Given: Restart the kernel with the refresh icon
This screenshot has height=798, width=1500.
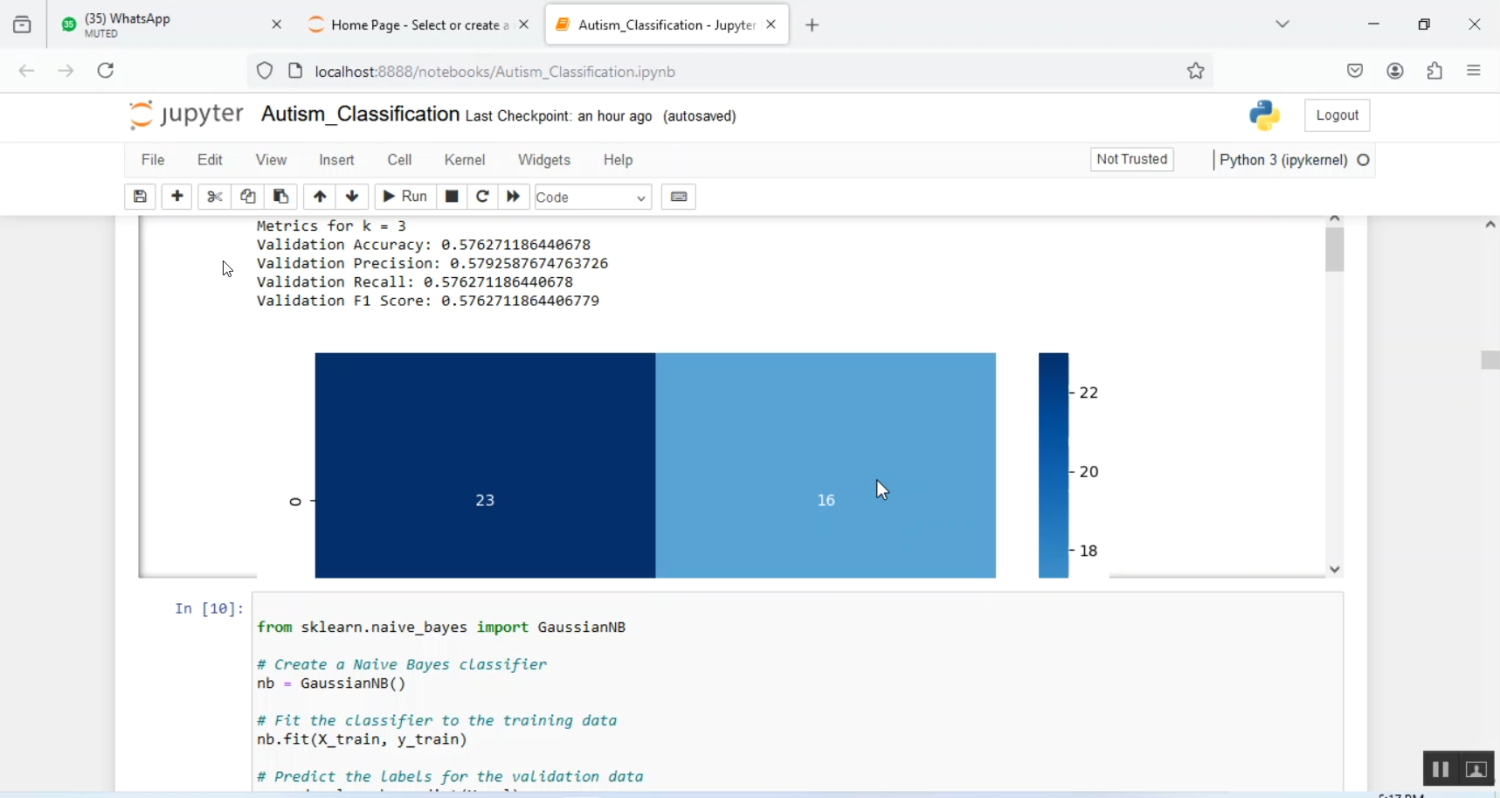Looking at the screenshot, I should tap(482, 196).
